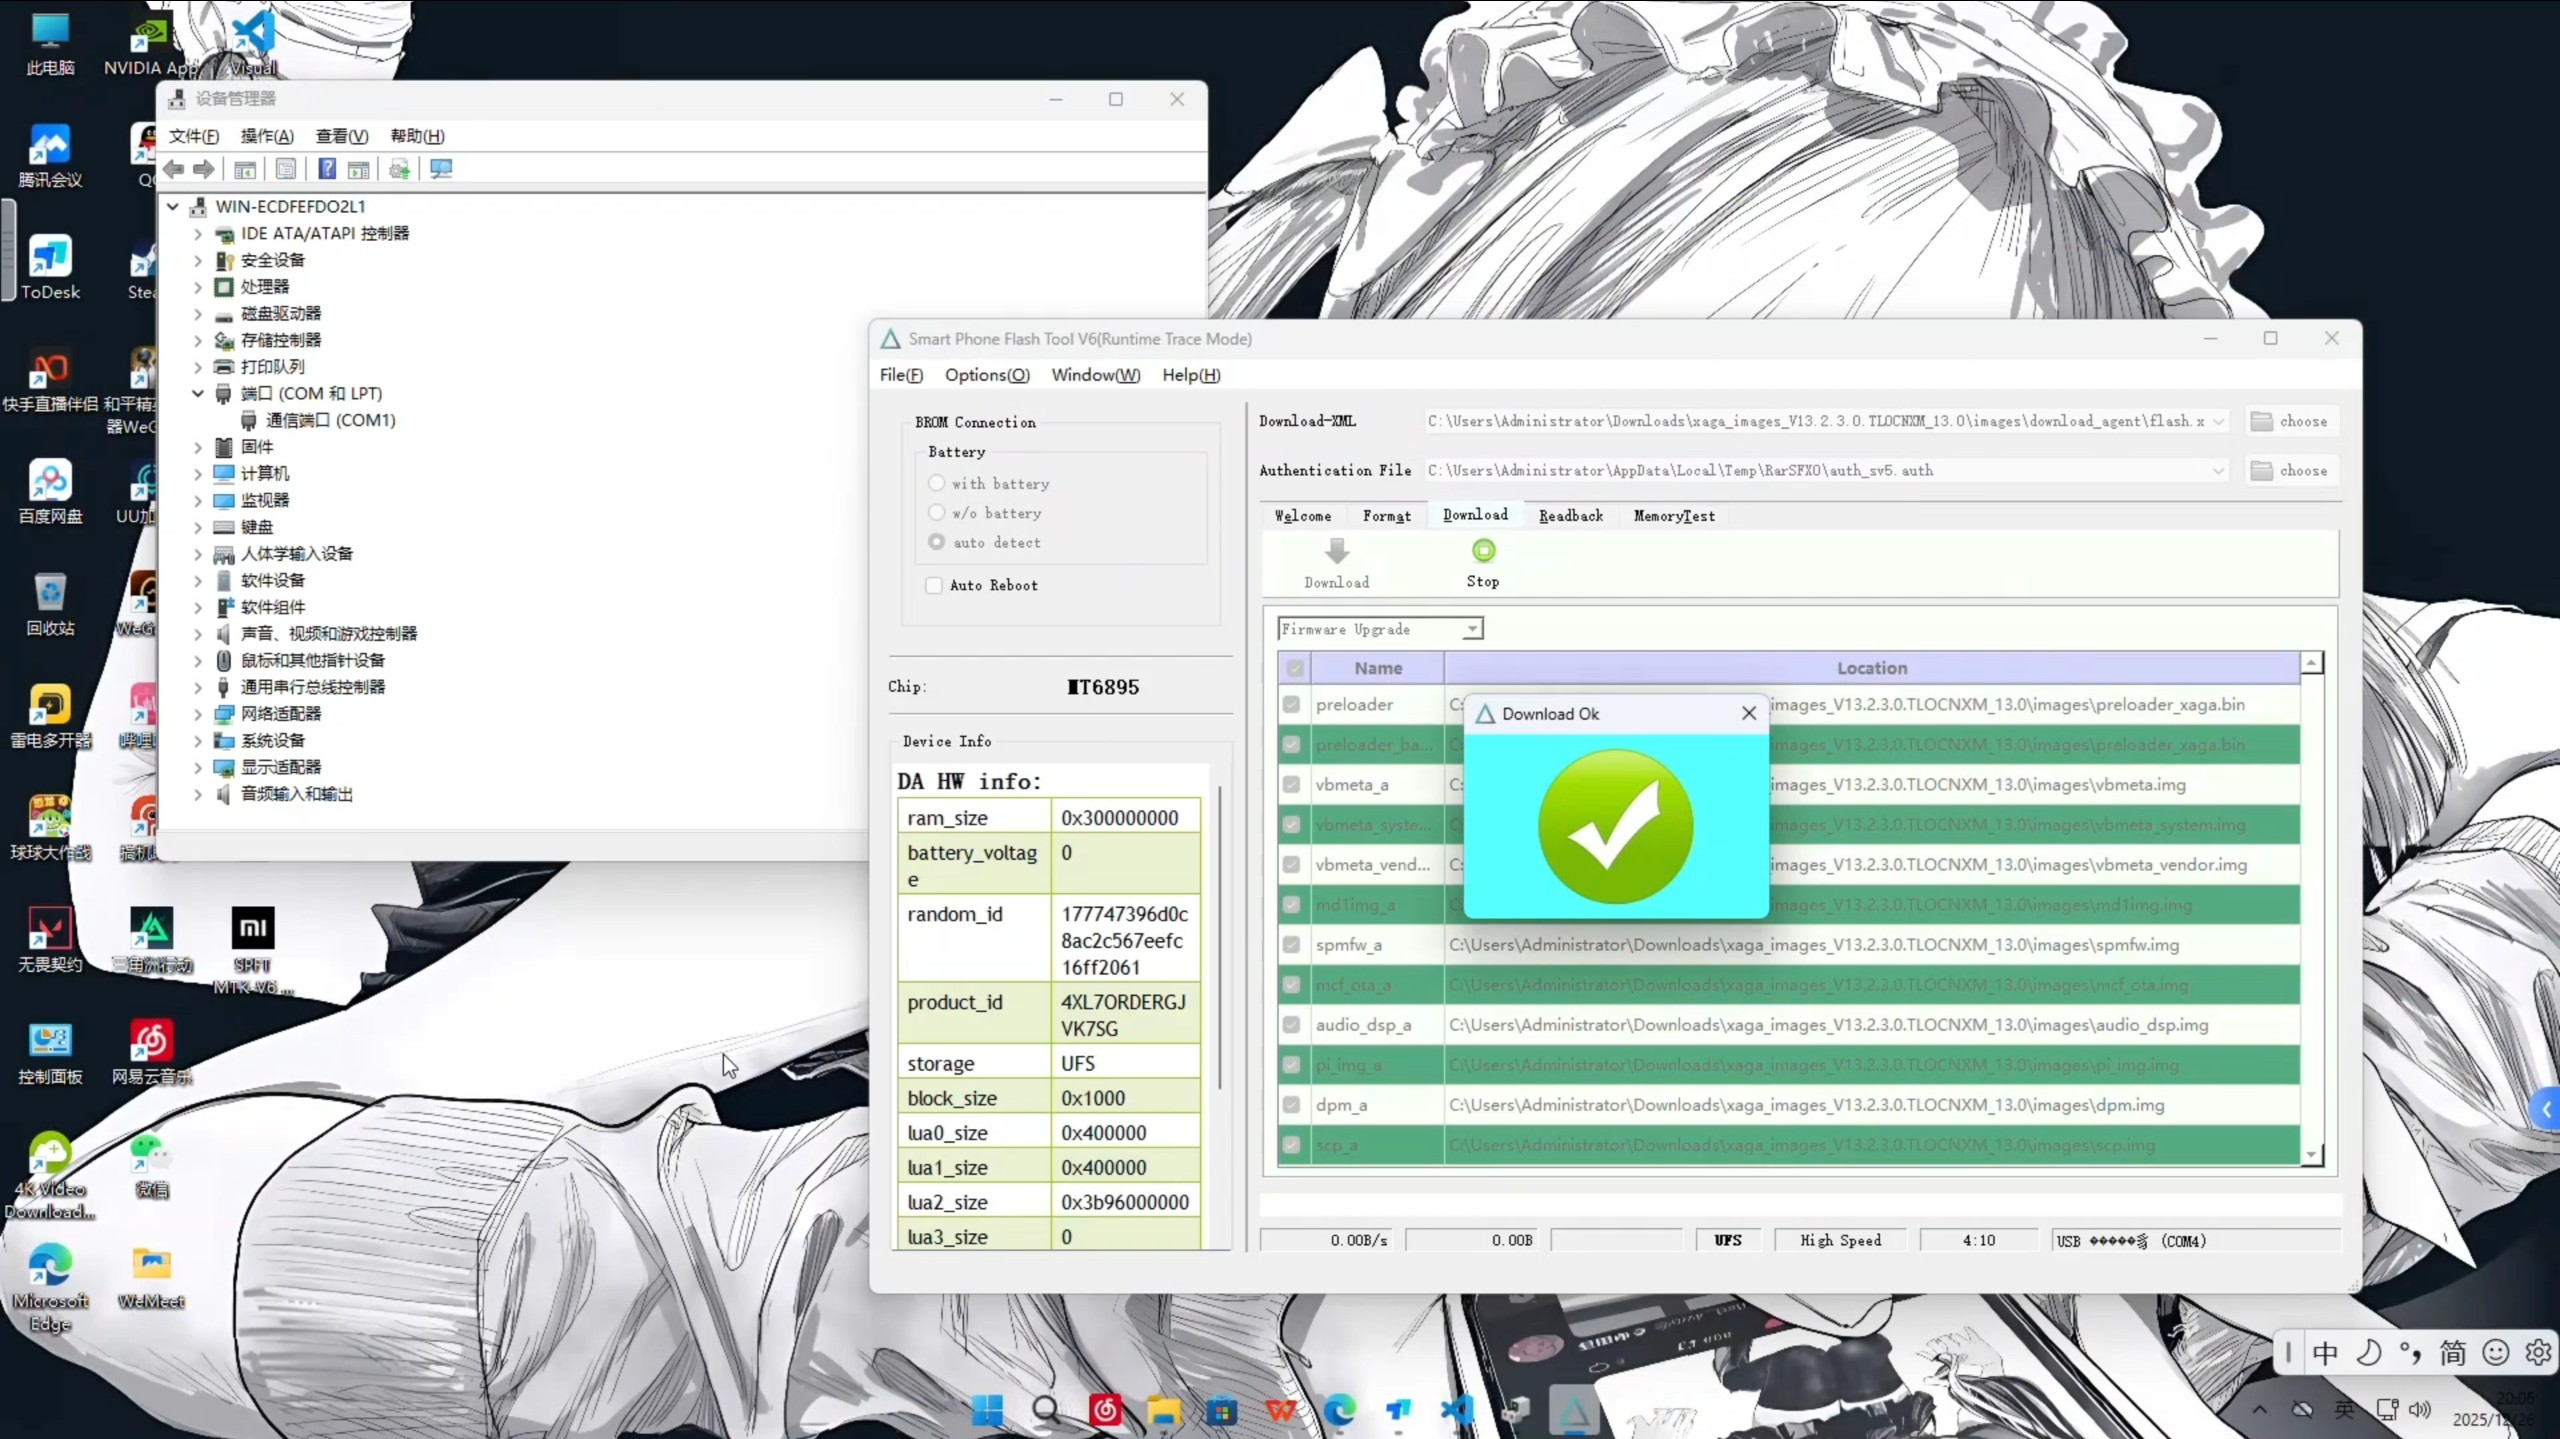Click the scan hardware monitor toolbar icon
The height and width of the screenshot is (1439, 2560).
click(441, 169)
